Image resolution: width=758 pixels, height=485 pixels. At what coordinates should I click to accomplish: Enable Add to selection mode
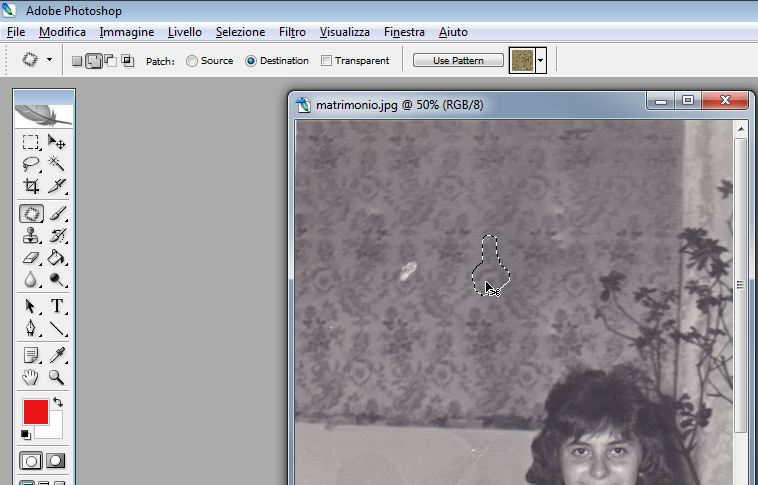tap(94, 61)
